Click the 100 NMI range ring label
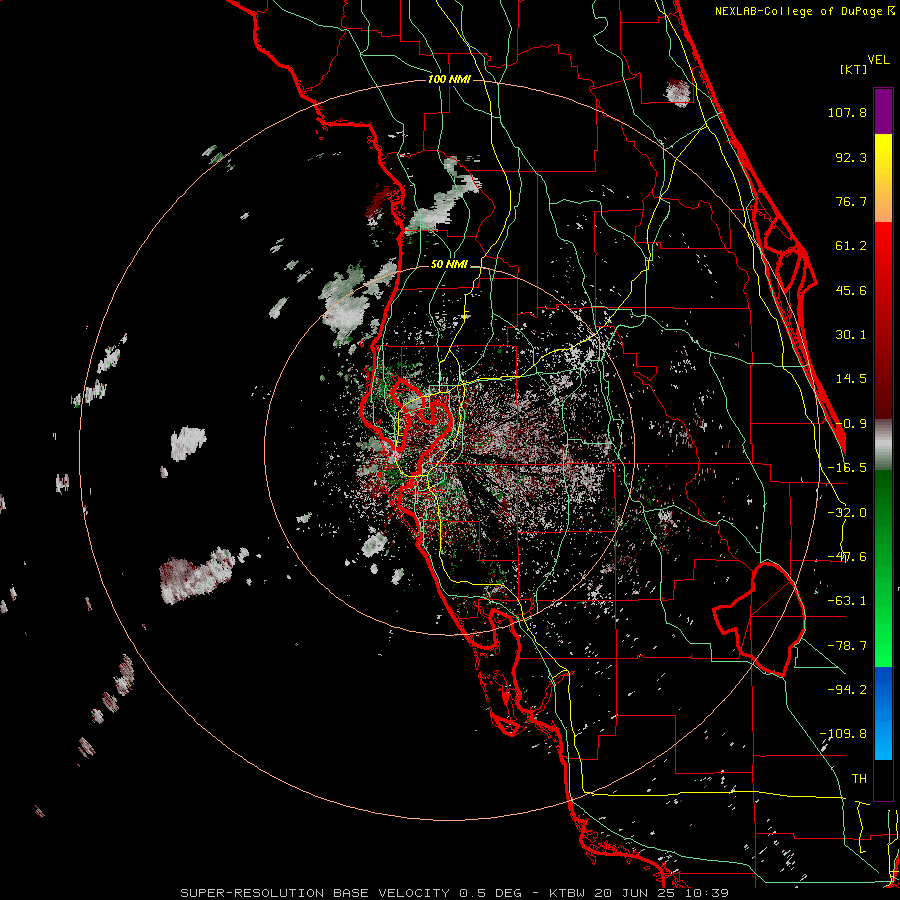 449,79
